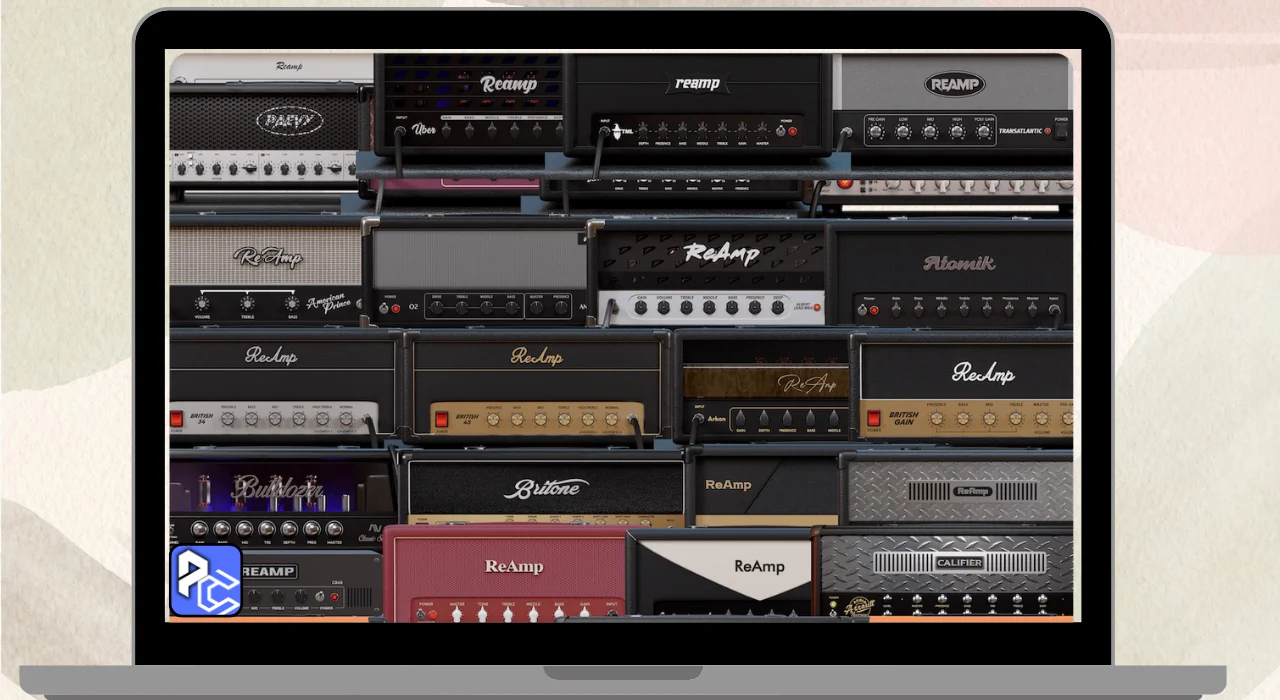Toggle the O2 amp power switch
This screenshot has height=700, width=1280.
383,308
